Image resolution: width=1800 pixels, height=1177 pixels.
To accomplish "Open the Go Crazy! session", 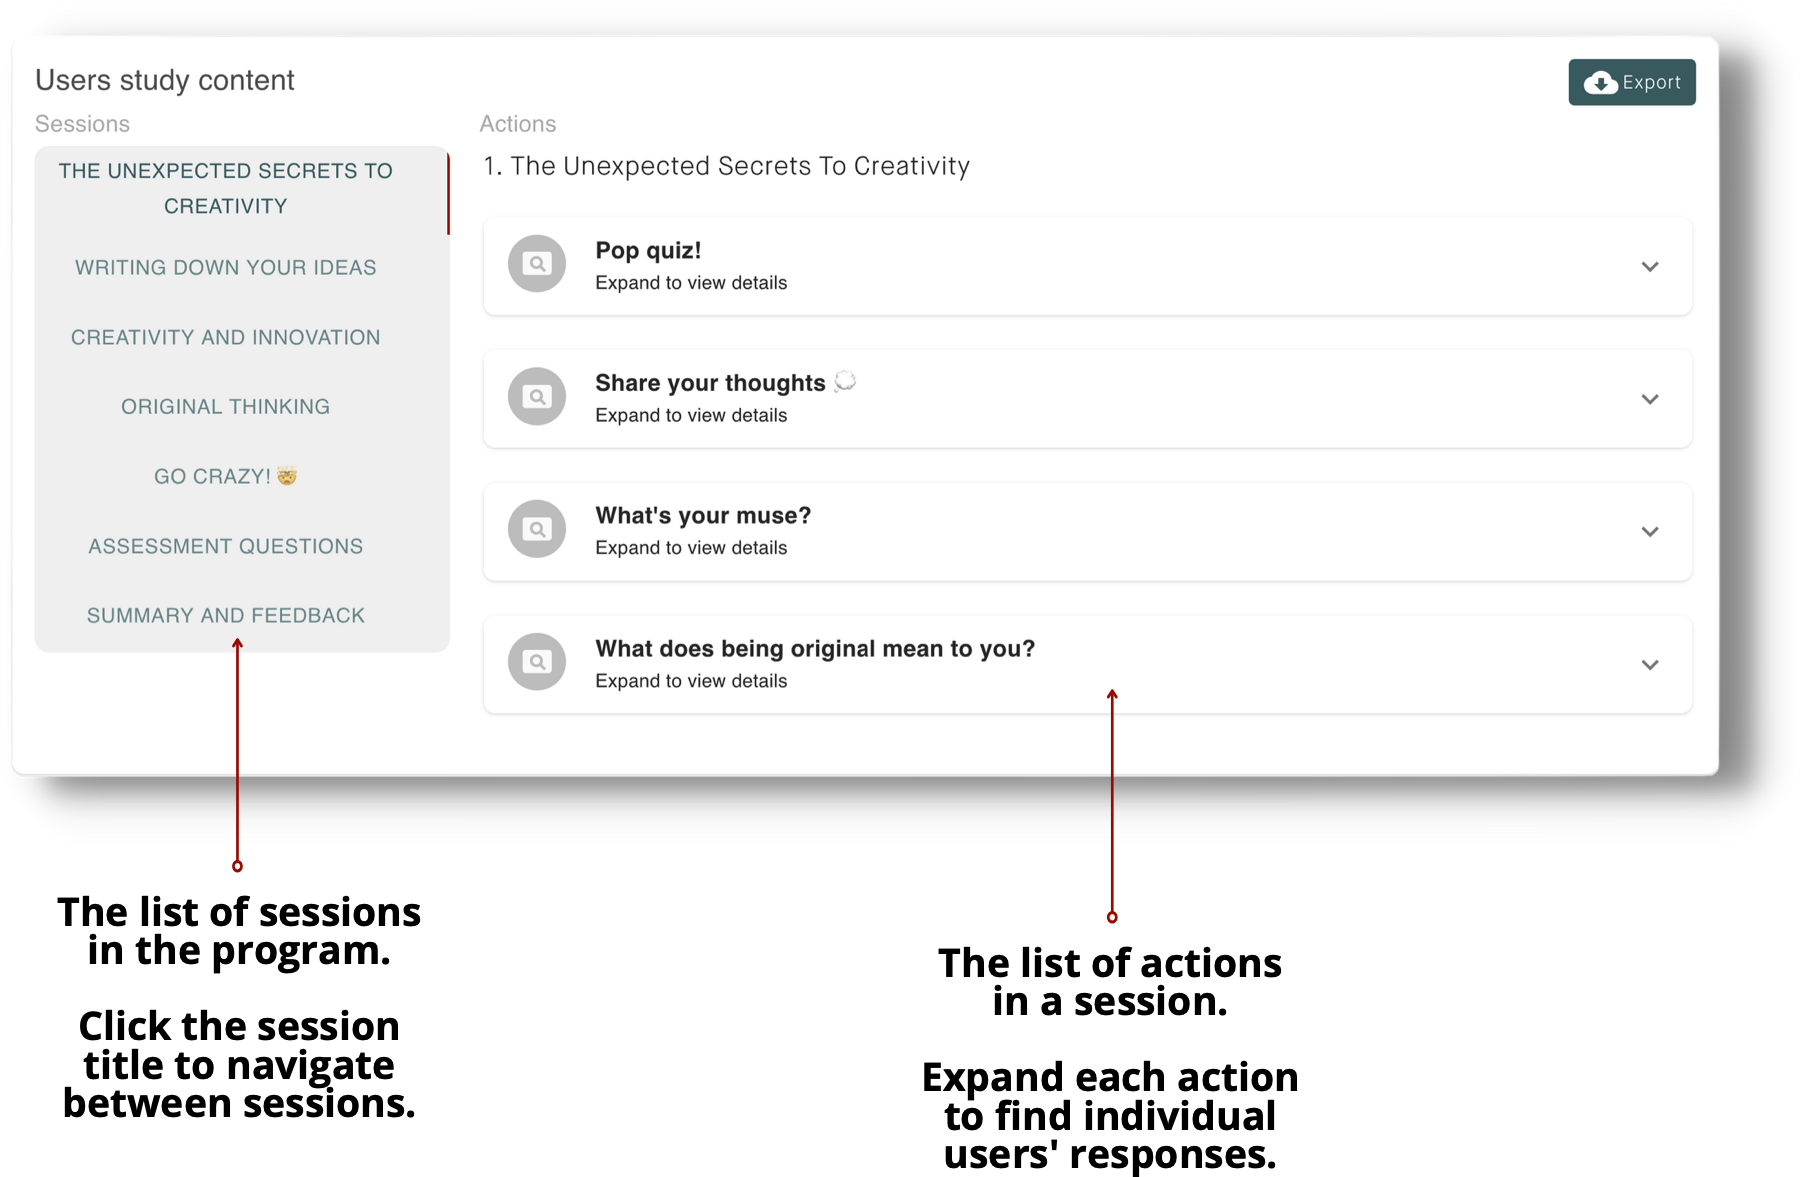I will [x=226, y=477].
